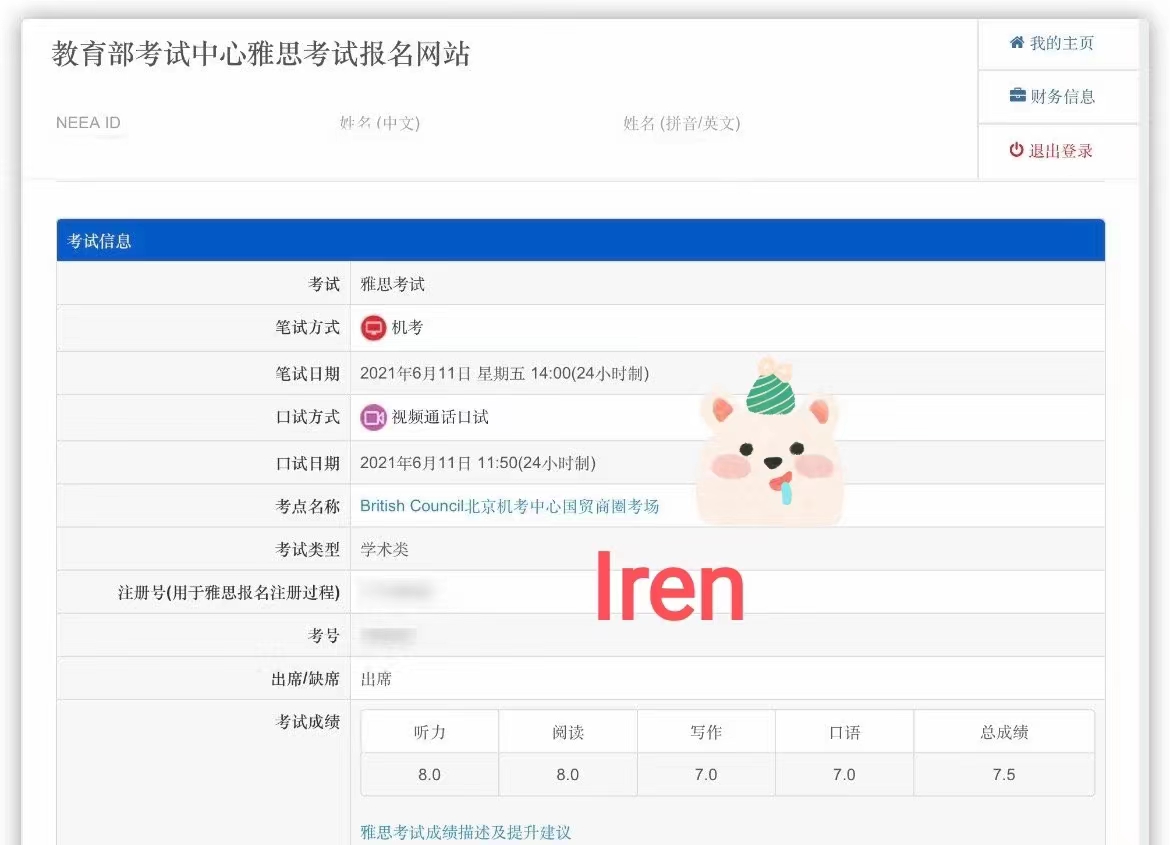The width and height of the screenshot is (1170, 845).
Task: Click the power icon next to 退出登录
Action: click(x=1015, y=150)
